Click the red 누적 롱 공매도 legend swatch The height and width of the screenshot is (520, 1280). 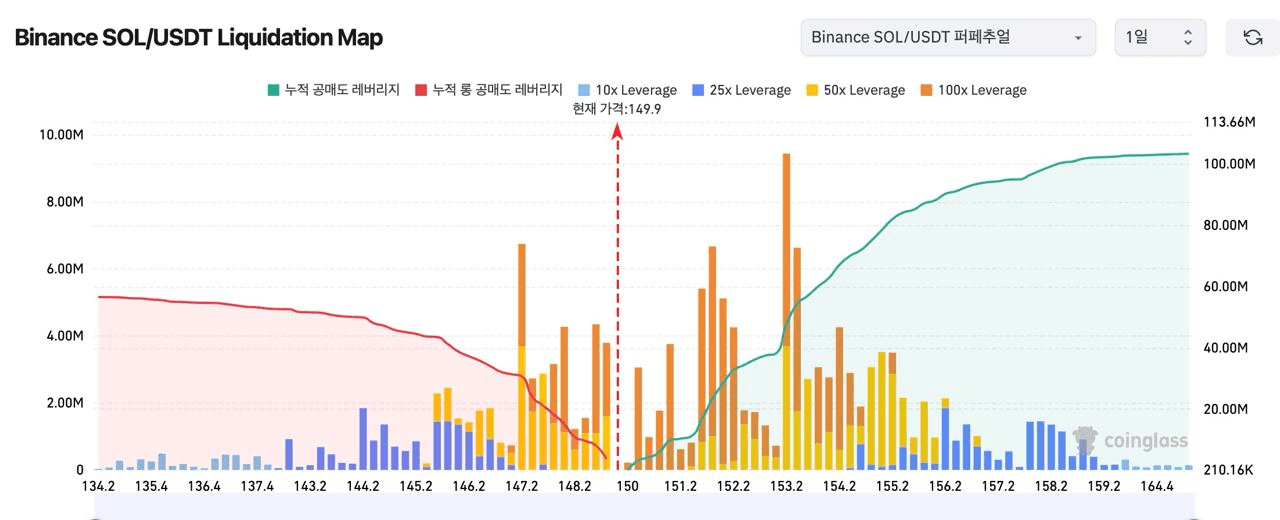421,90
